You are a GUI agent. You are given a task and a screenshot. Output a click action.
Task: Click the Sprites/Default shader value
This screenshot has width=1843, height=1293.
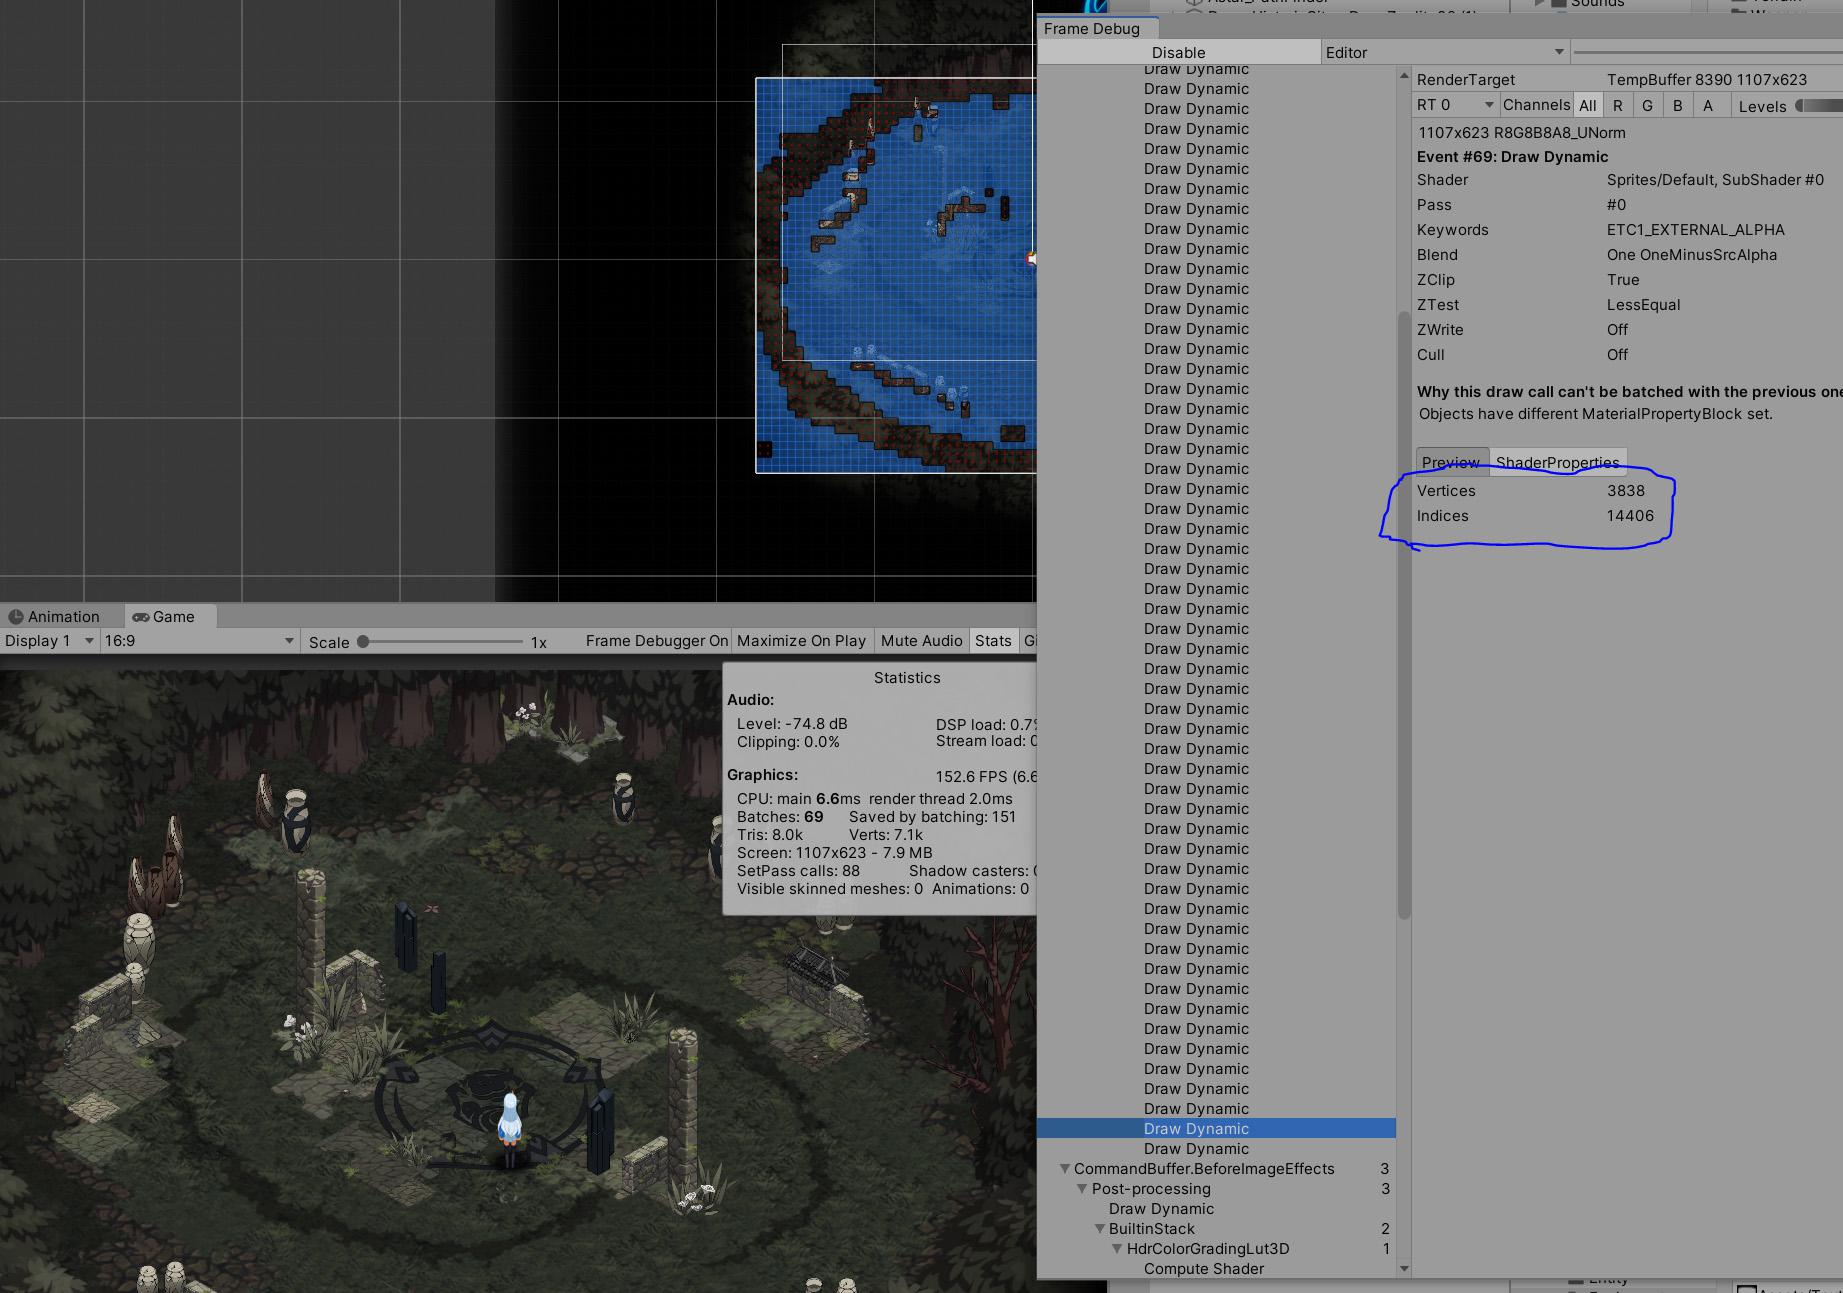[x=1715, y=180]
